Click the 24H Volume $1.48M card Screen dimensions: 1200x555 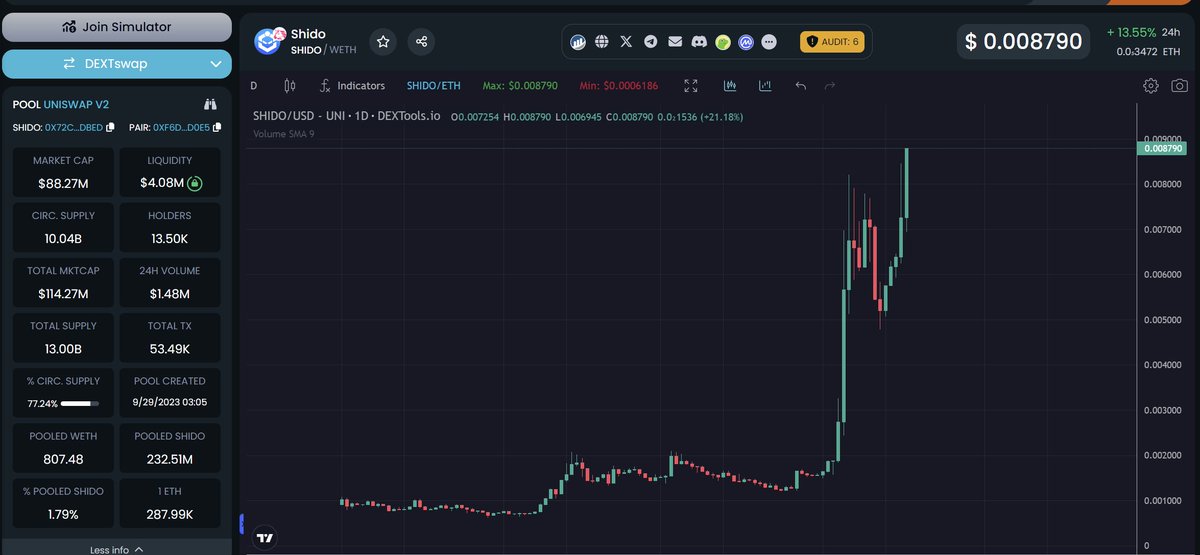[169, 282]
